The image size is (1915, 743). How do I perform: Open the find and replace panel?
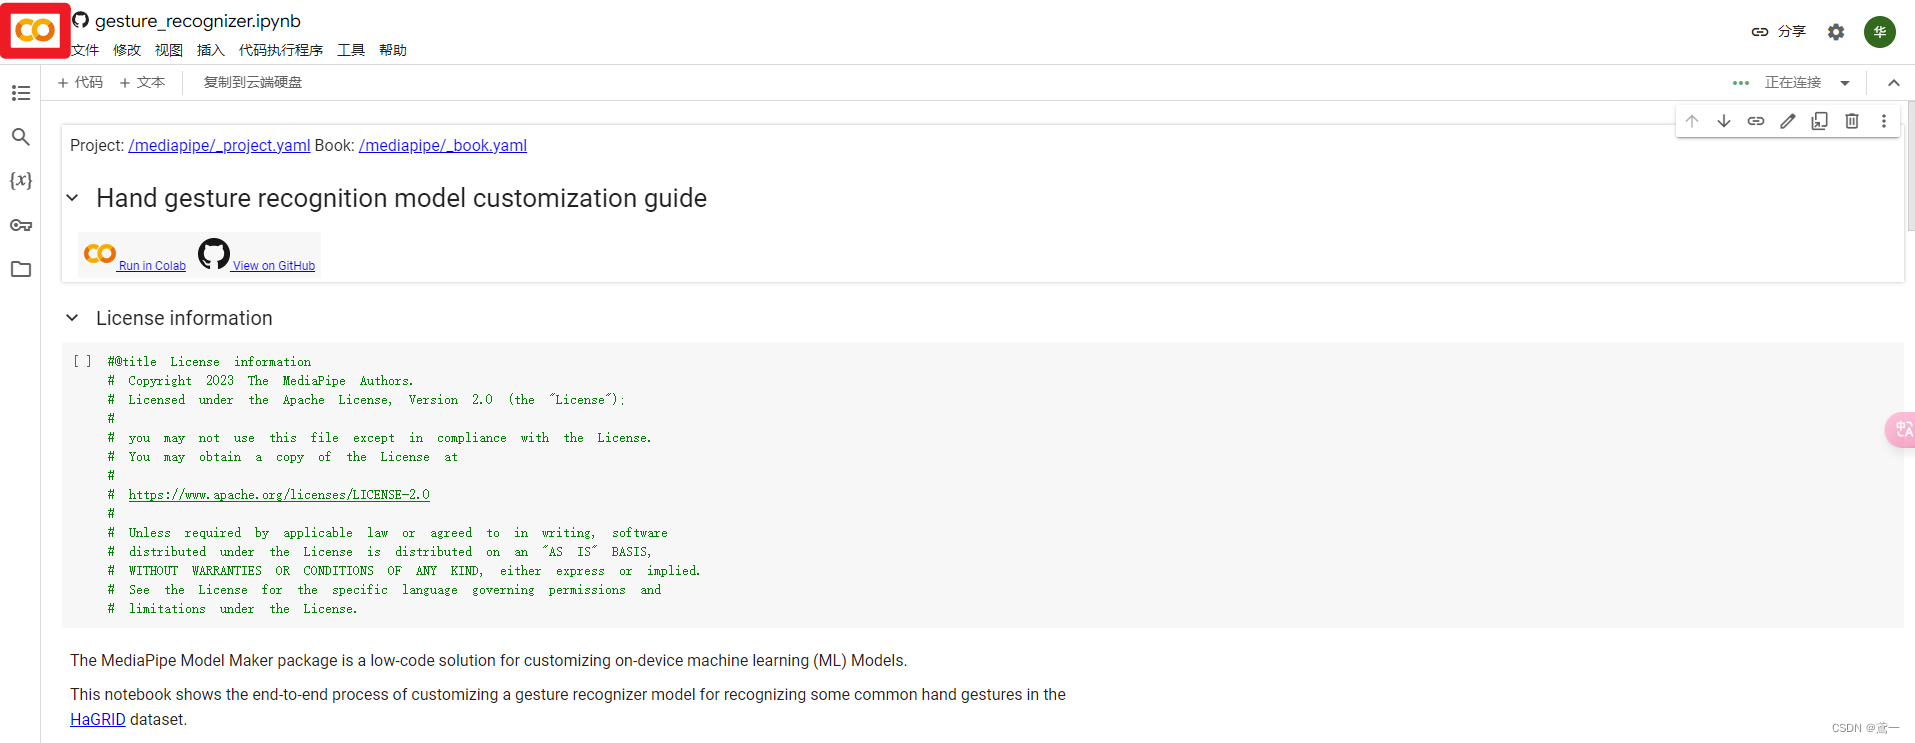point(21,137)
